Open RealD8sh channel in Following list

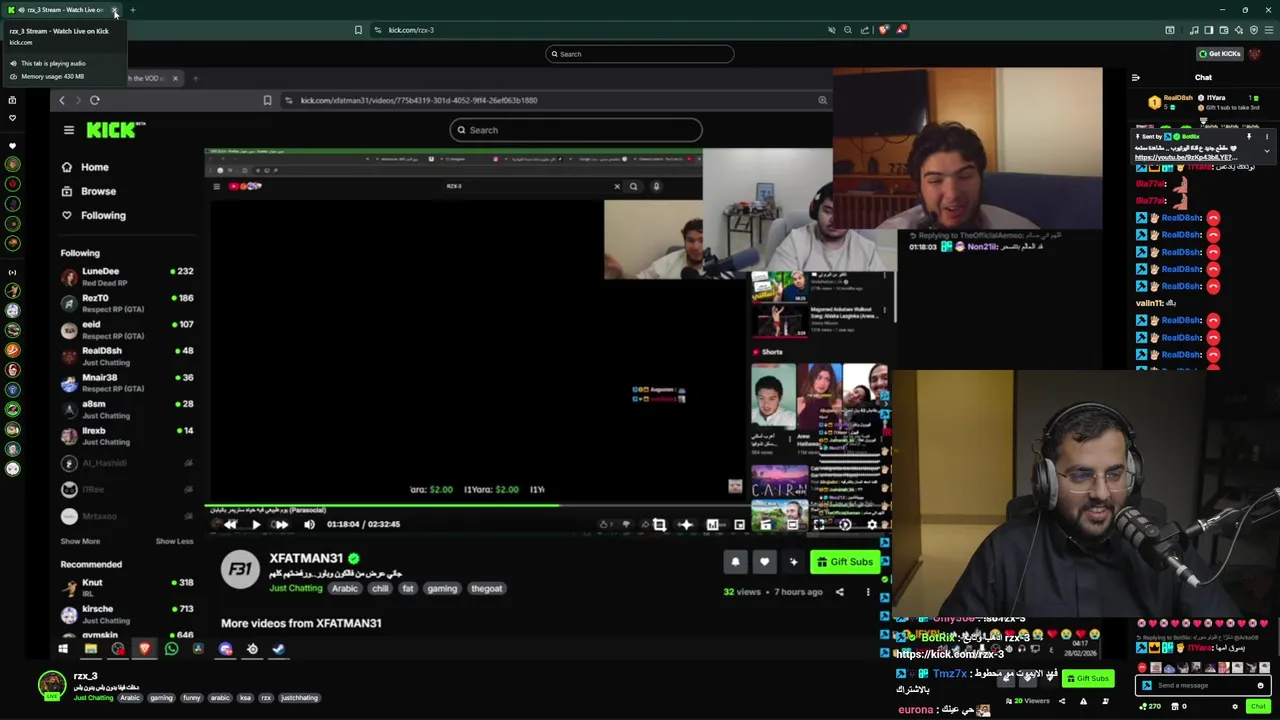127,356
